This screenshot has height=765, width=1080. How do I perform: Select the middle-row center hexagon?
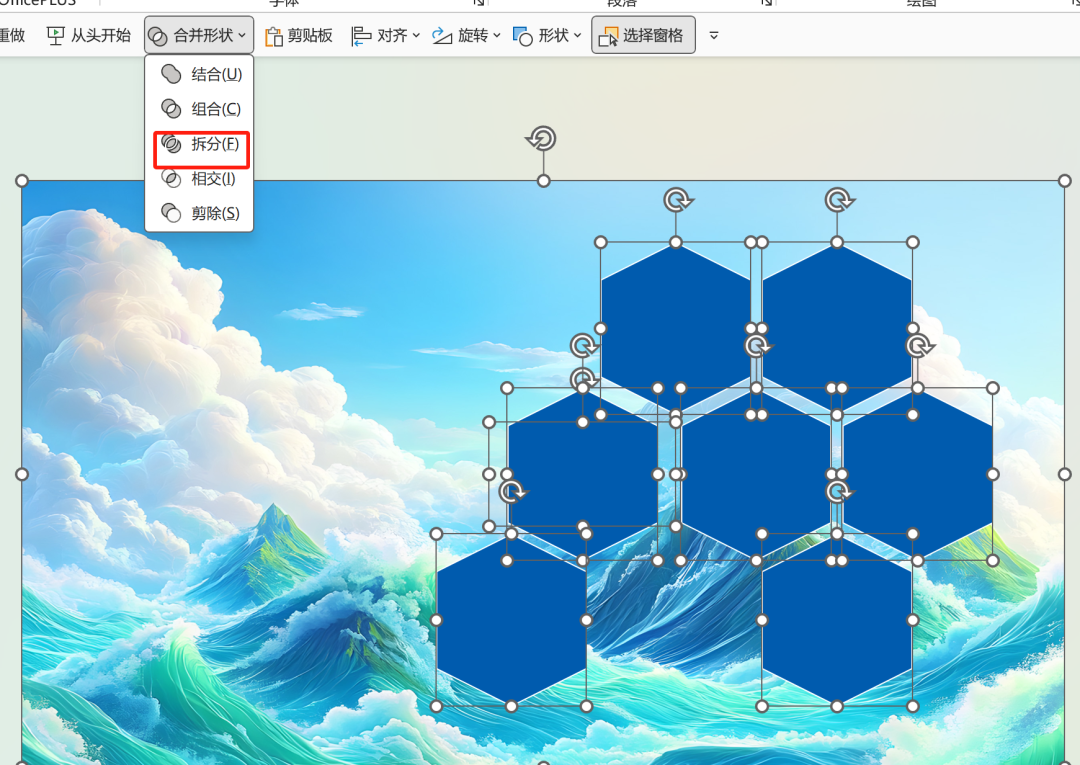[x=756, y=475]
